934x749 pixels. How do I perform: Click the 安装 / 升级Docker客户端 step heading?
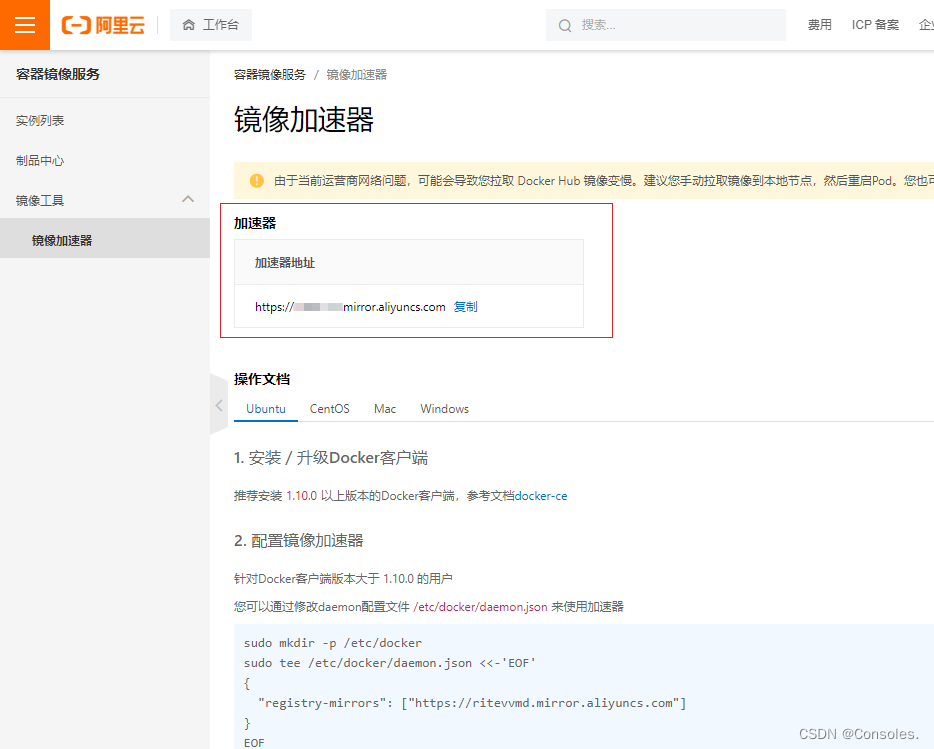coord(331,458)
